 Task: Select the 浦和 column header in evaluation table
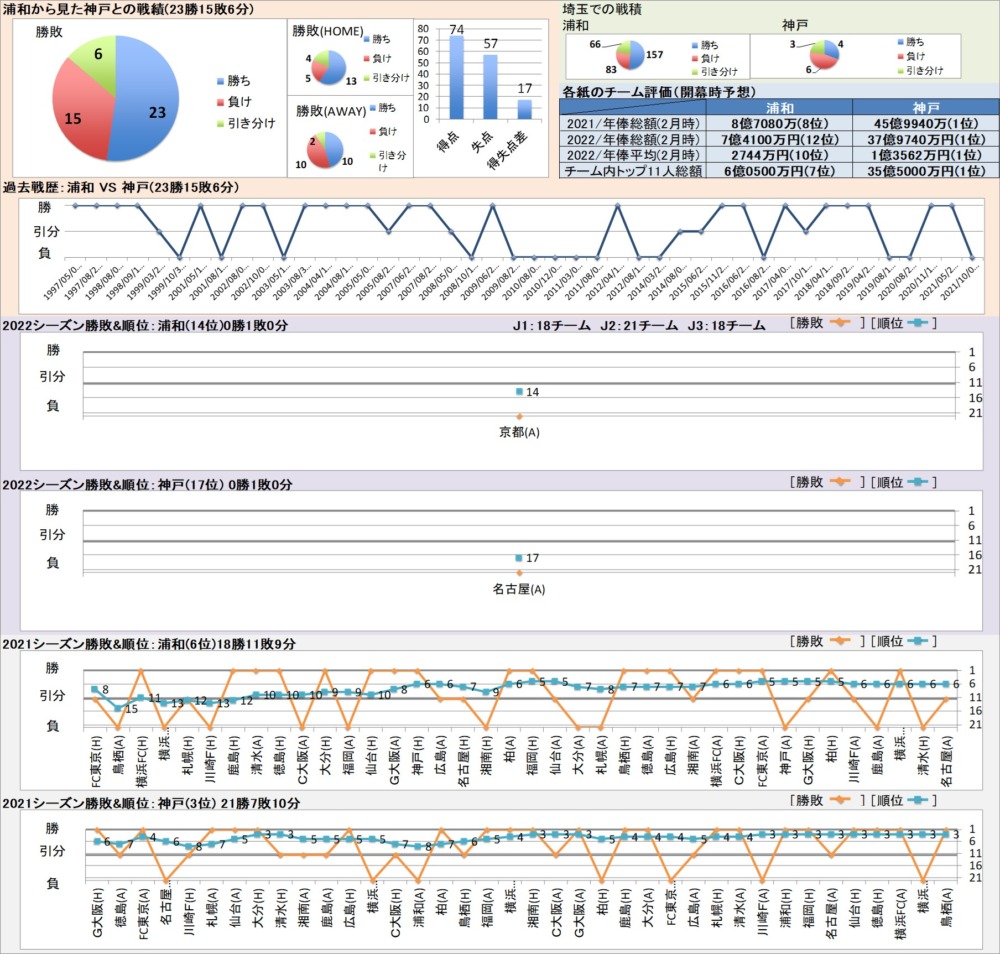(780, 106)
